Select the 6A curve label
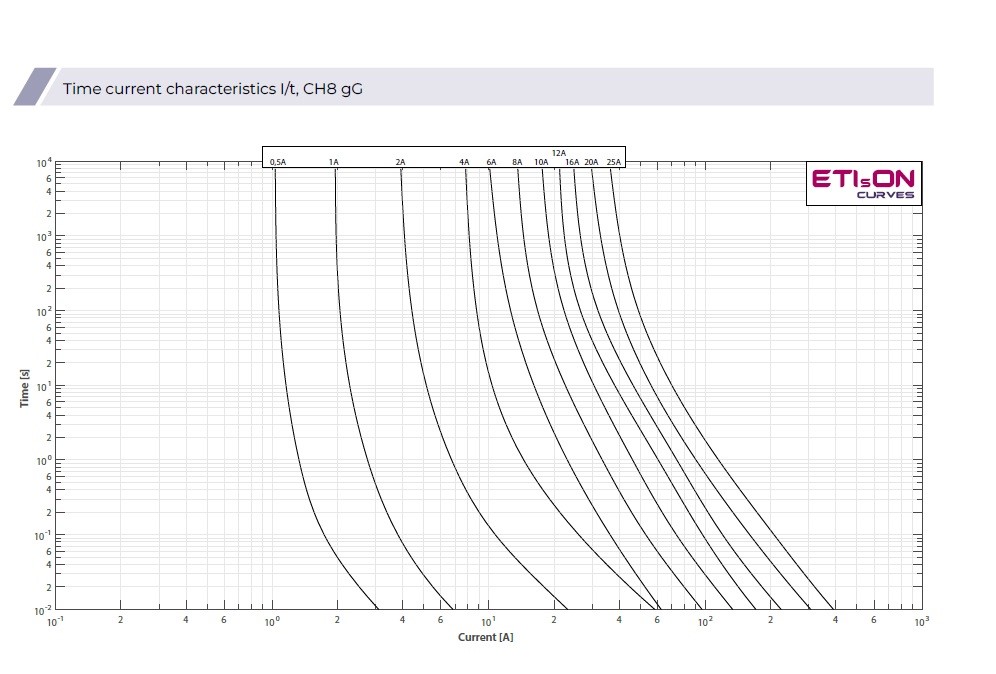 tap(491, 162)
